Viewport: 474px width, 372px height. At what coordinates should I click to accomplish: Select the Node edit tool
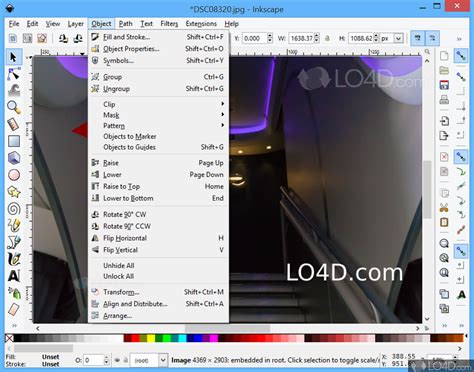point(14,74)
